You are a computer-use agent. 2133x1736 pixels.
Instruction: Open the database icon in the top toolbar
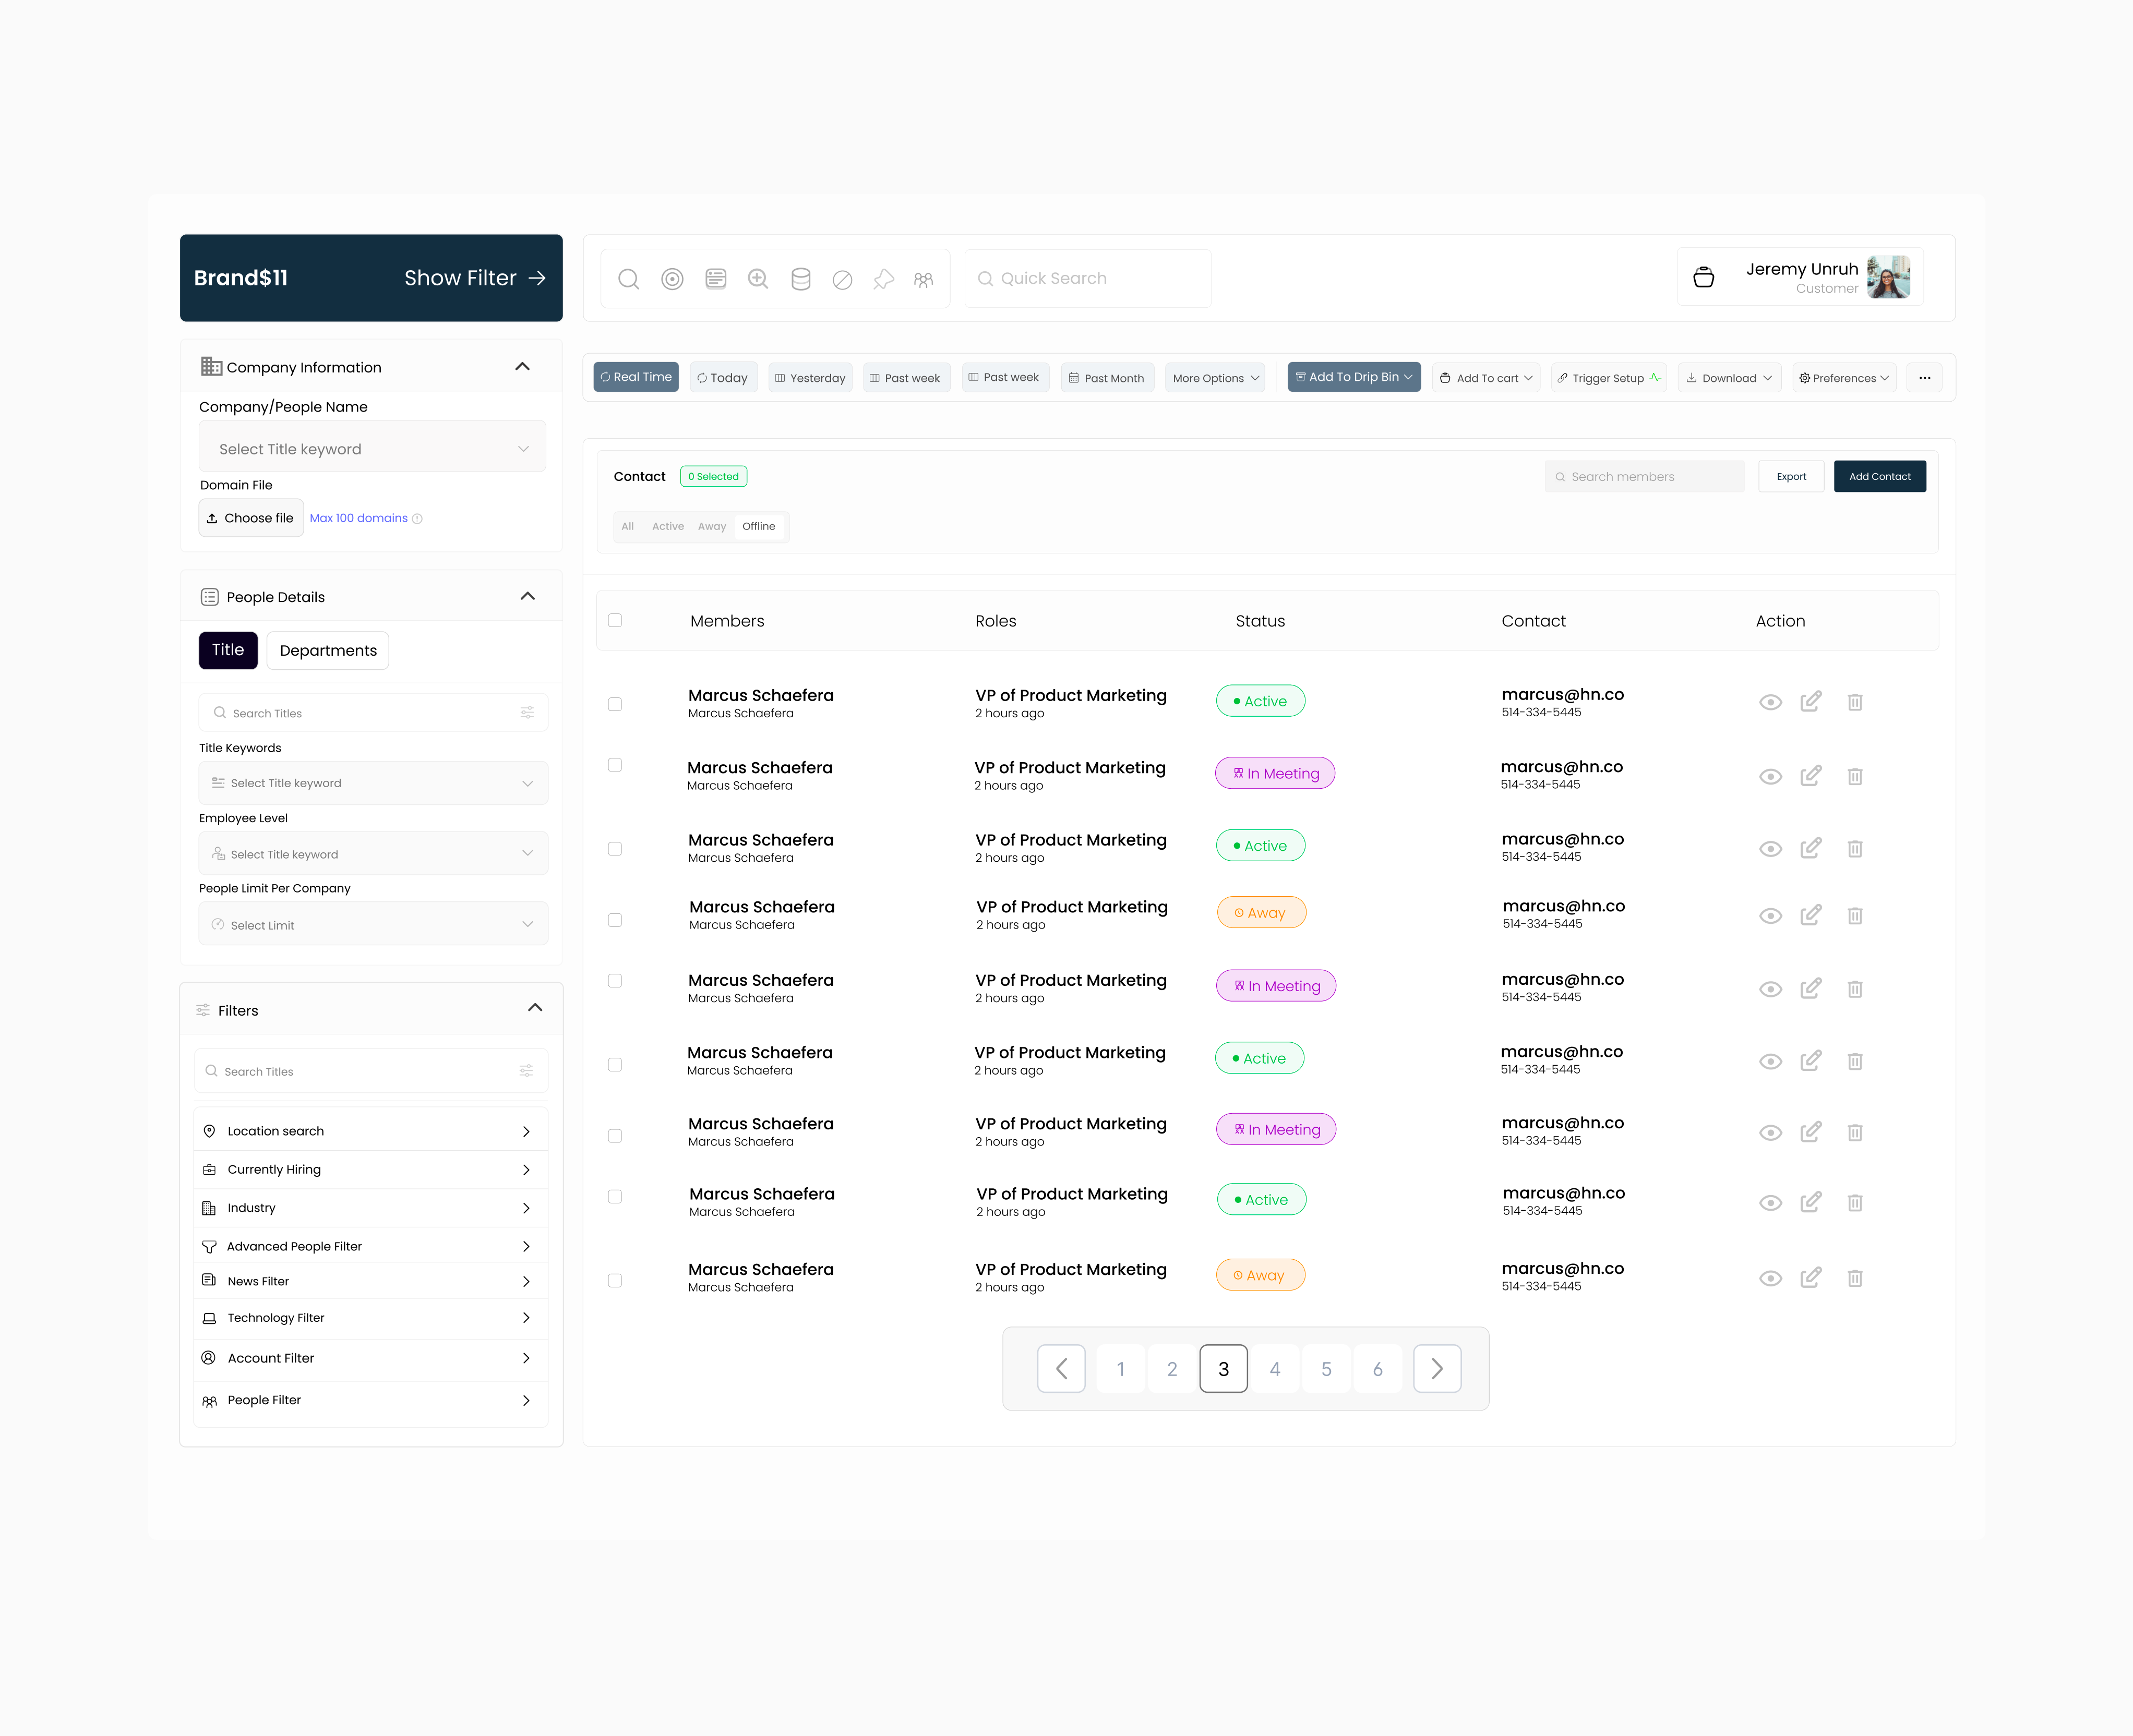click(800, 278)
